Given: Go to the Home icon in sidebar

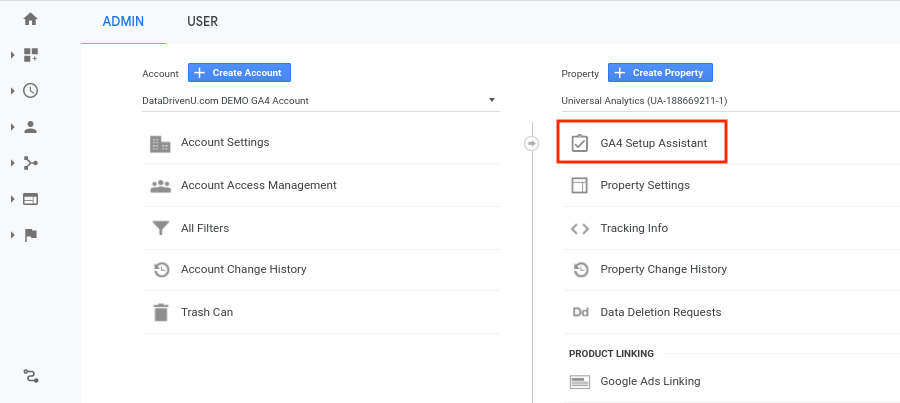Looking at the screenshot, I should pos(30,19).
